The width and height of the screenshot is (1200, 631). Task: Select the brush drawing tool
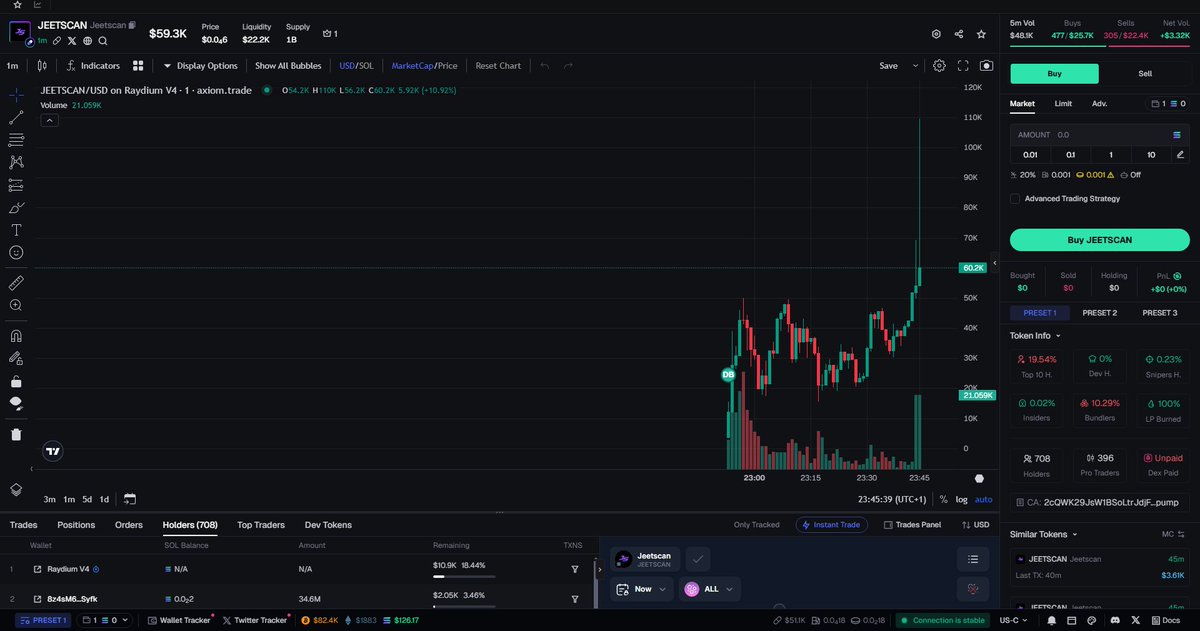pos(16,208)
